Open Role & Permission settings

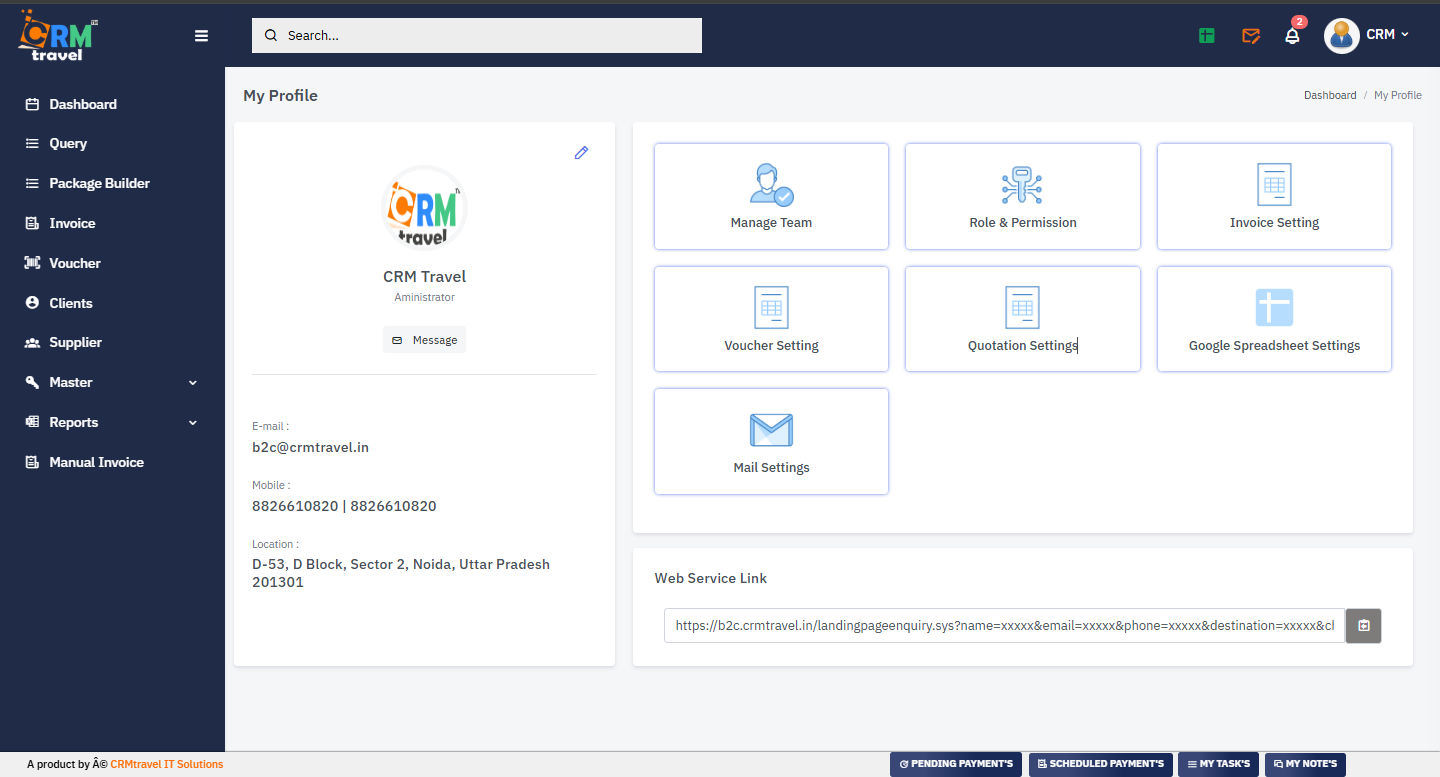tap(1022, 196)
